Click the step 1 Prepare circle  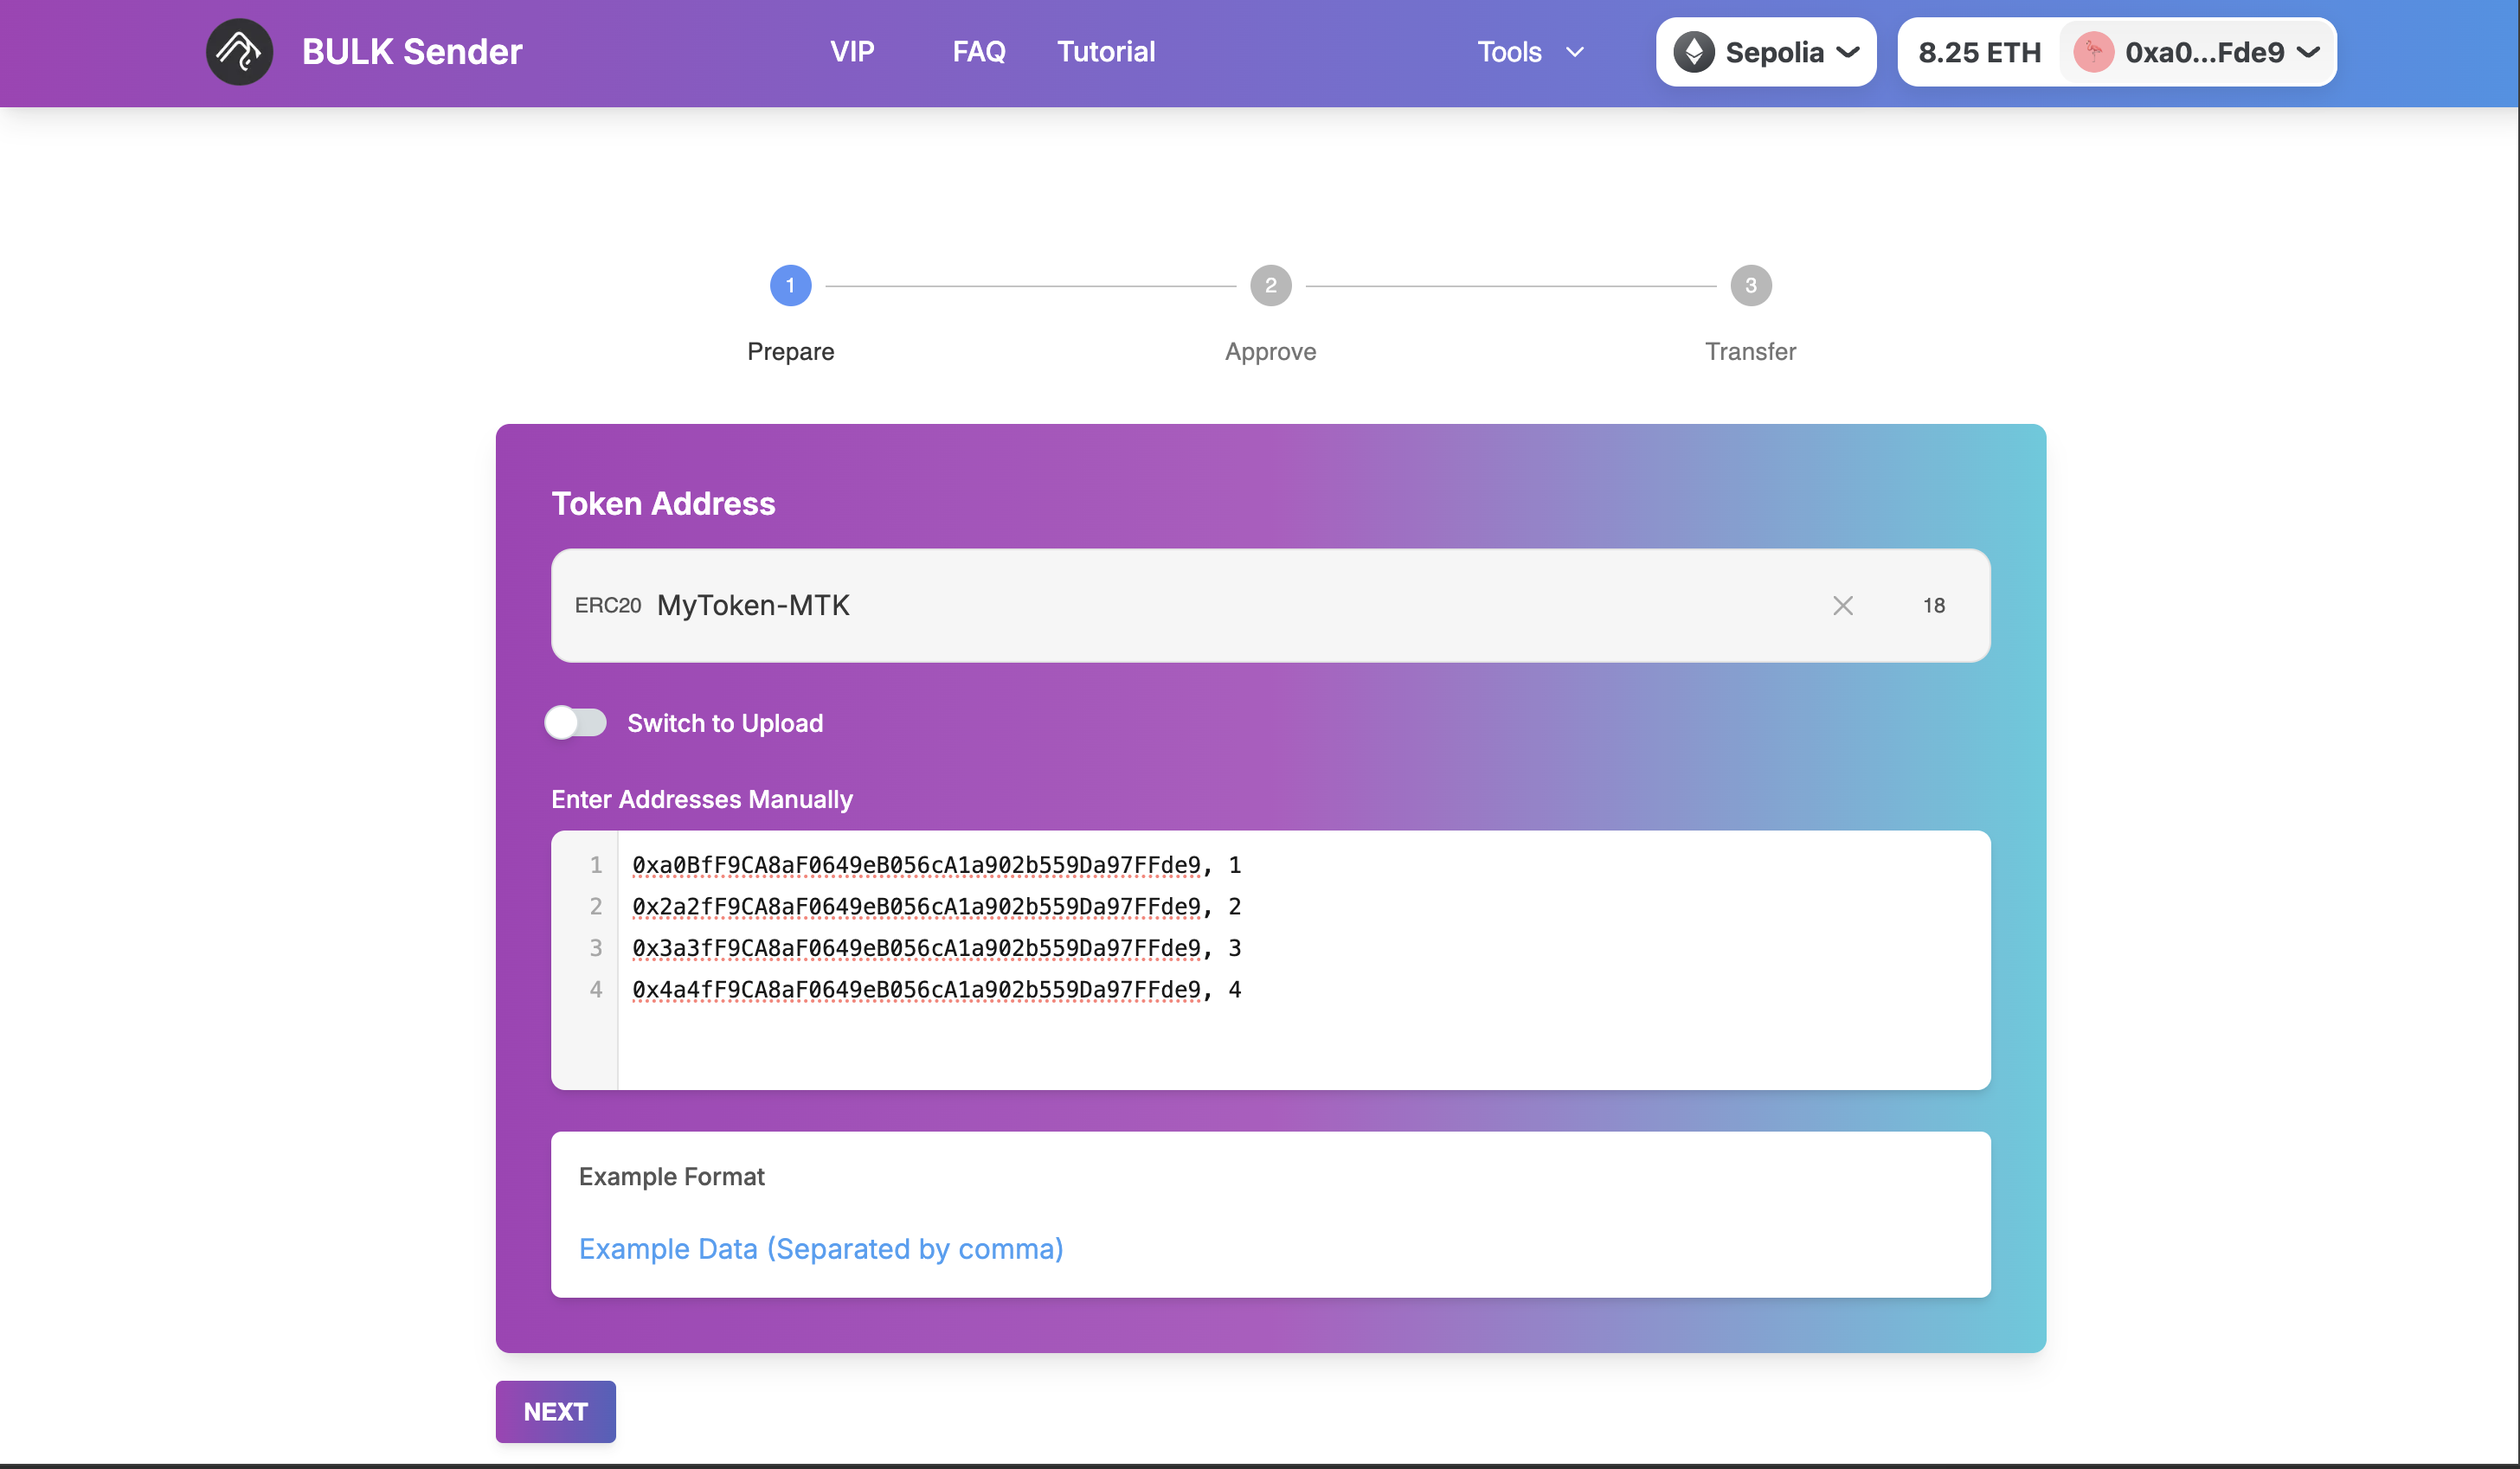[x=790, y=285]
